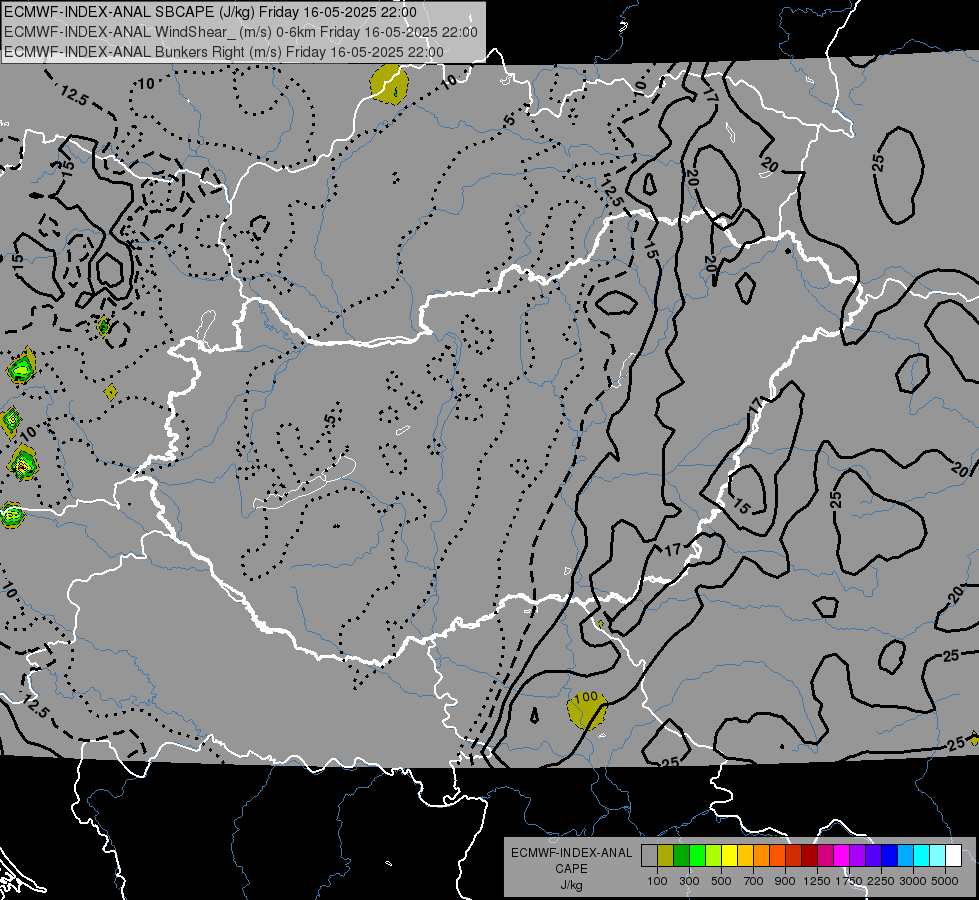Click the 900 tick label in legend
Image resolution: width=979 pixels, height=900 pixels.
785,881
